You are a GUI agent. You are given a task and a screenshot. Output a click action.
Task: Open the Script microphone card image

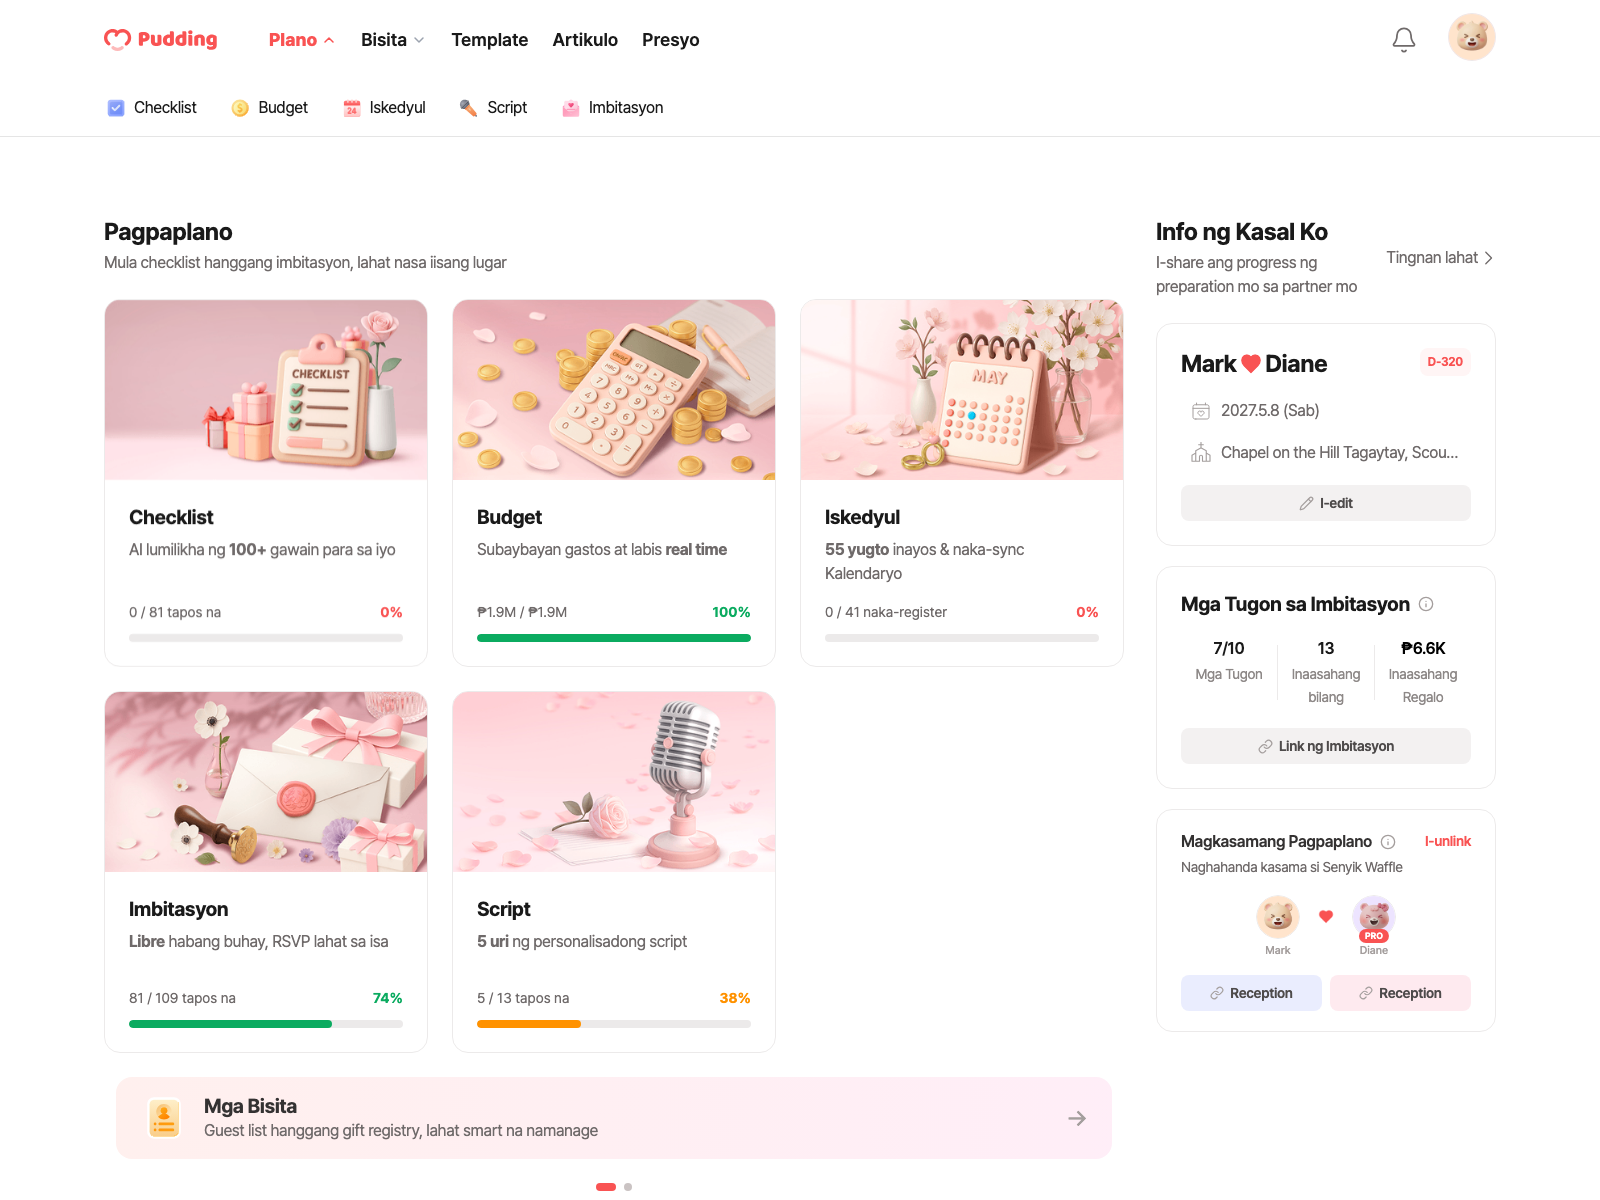point(614,782)
